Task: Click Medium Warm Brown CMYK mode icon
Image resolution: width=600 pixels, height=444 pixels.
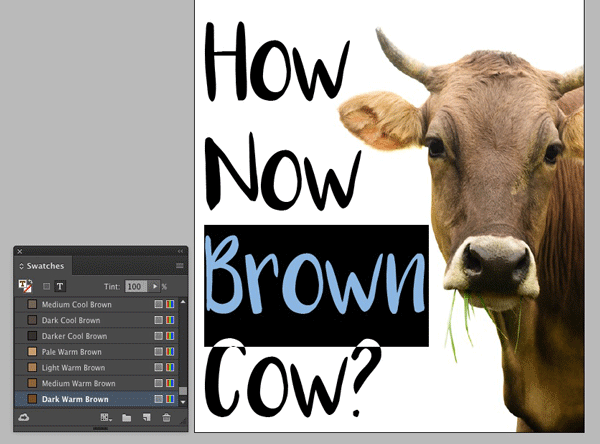Action: click(169, 384)
